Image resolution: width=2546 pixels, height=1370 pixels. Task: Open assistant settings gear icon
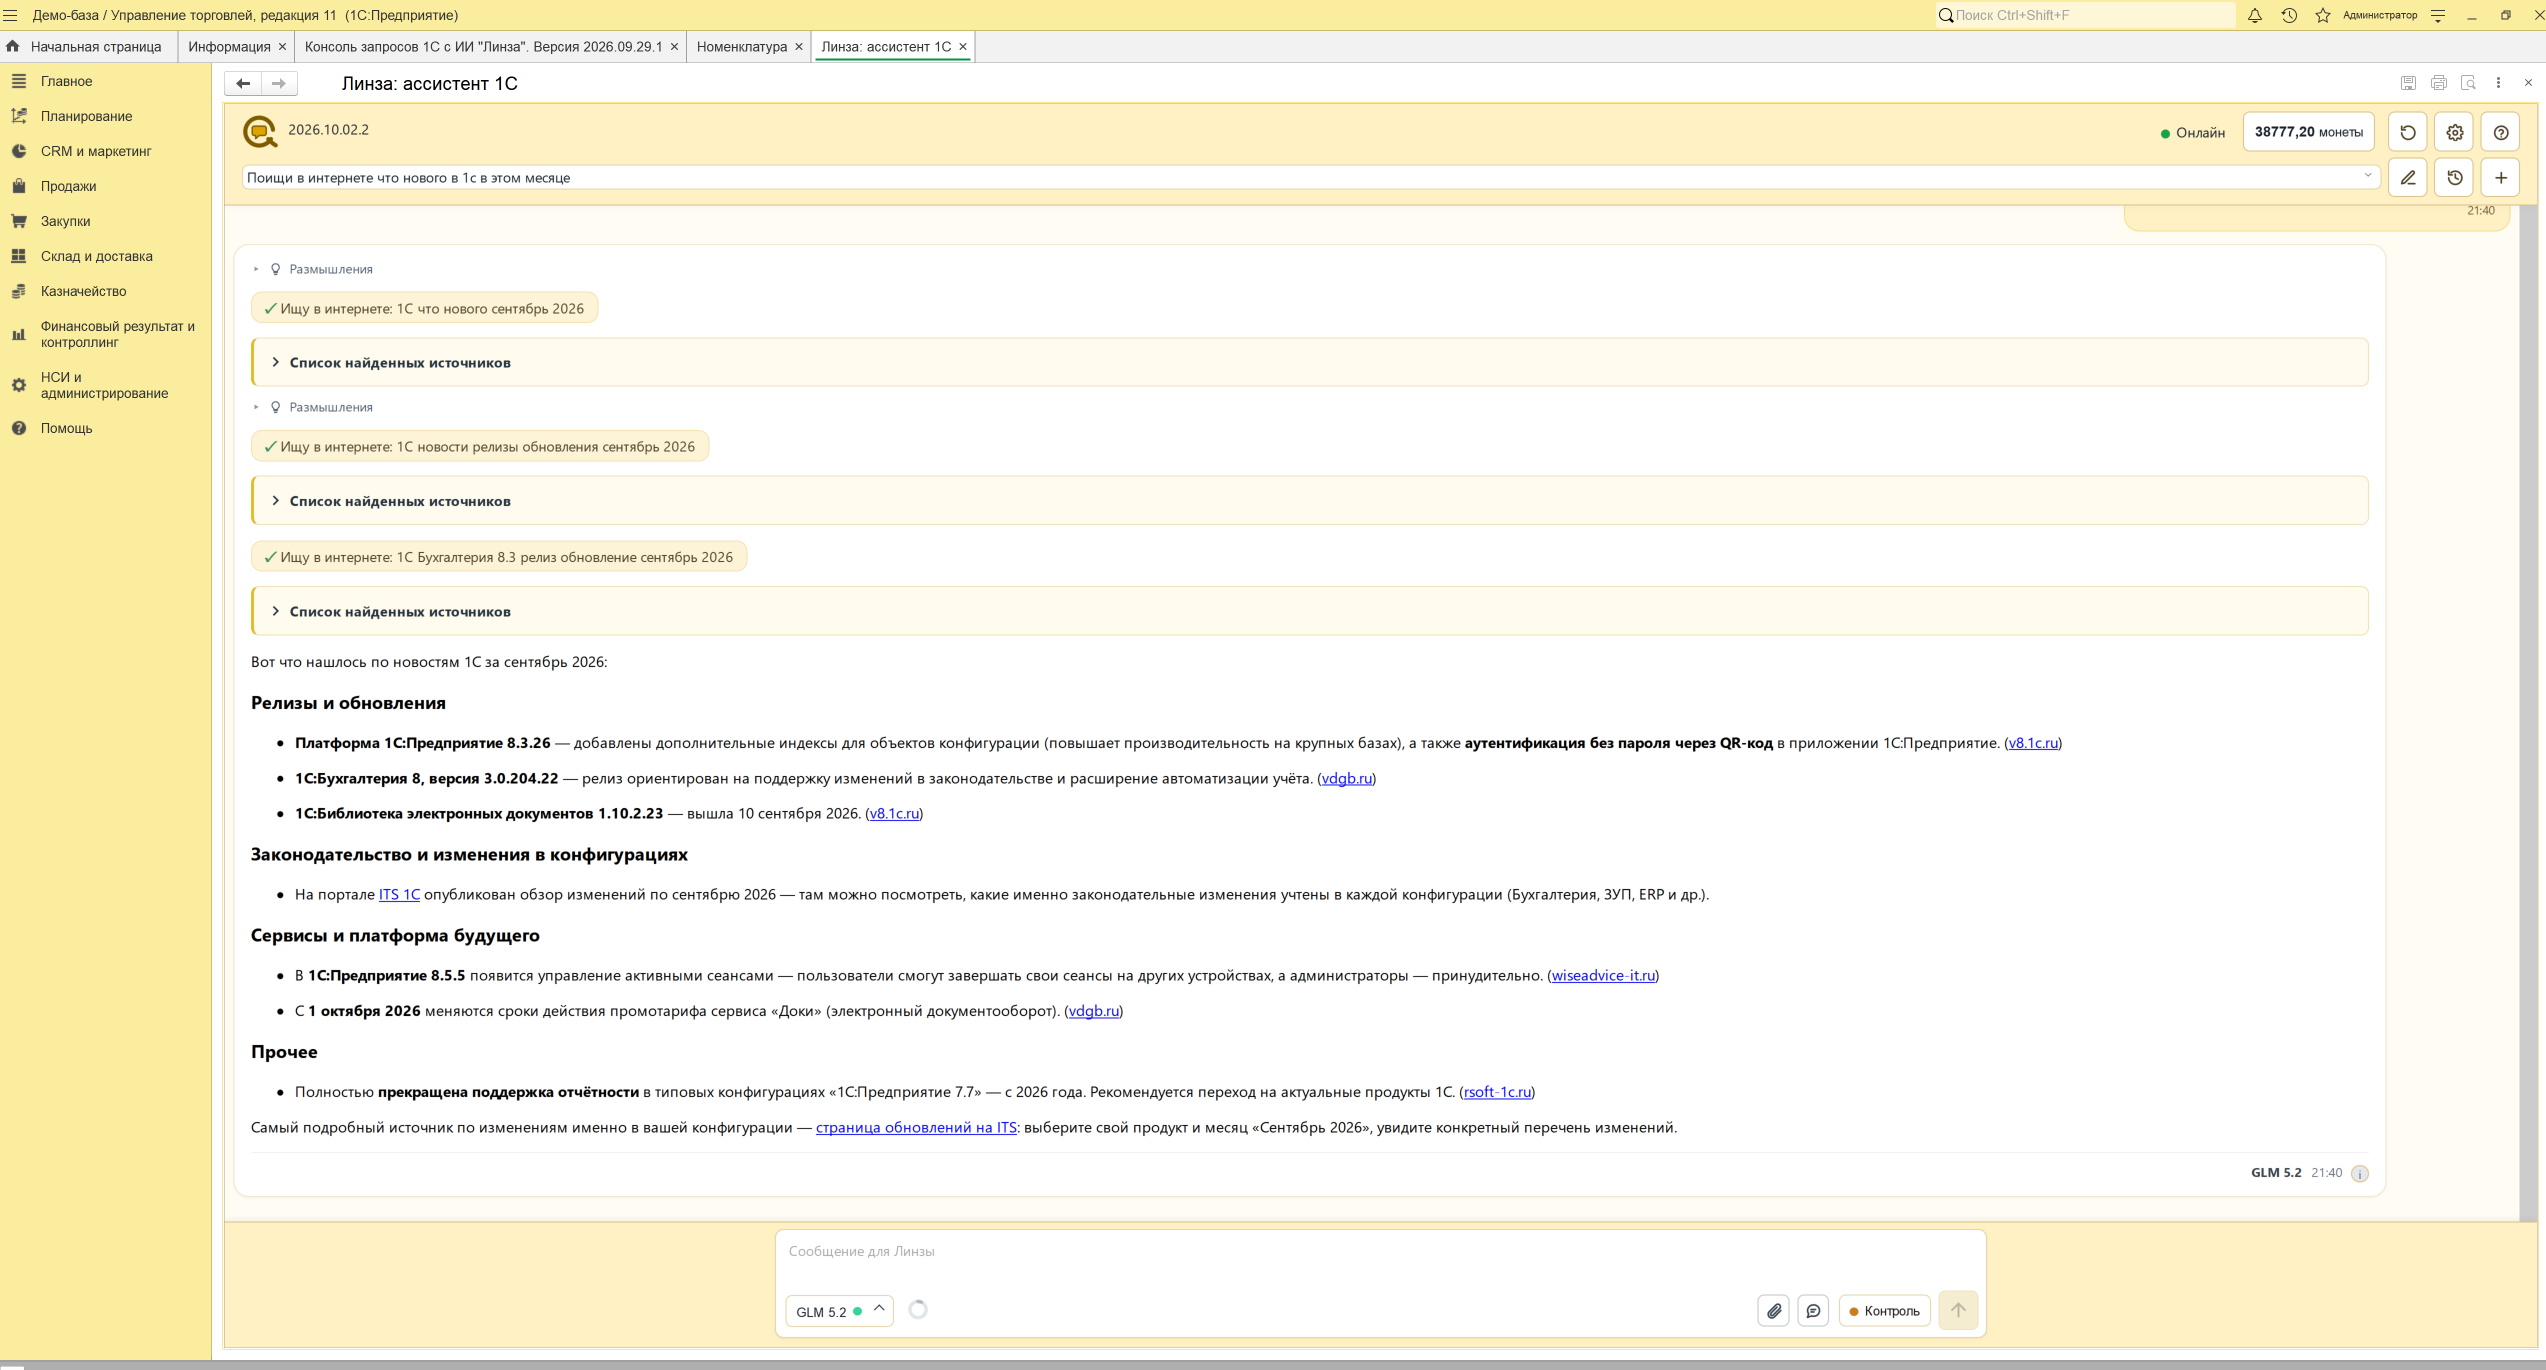(x=2454, y=132)
